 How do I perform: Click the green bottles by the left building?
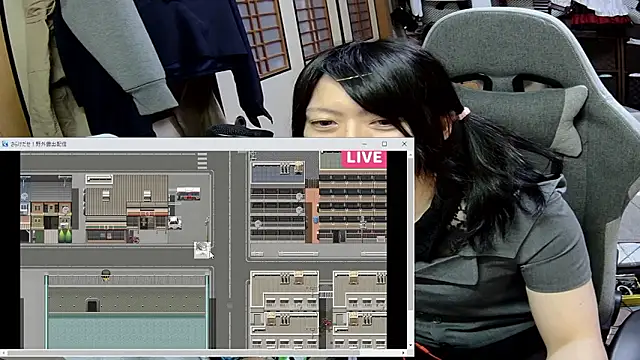pos(65,236)
